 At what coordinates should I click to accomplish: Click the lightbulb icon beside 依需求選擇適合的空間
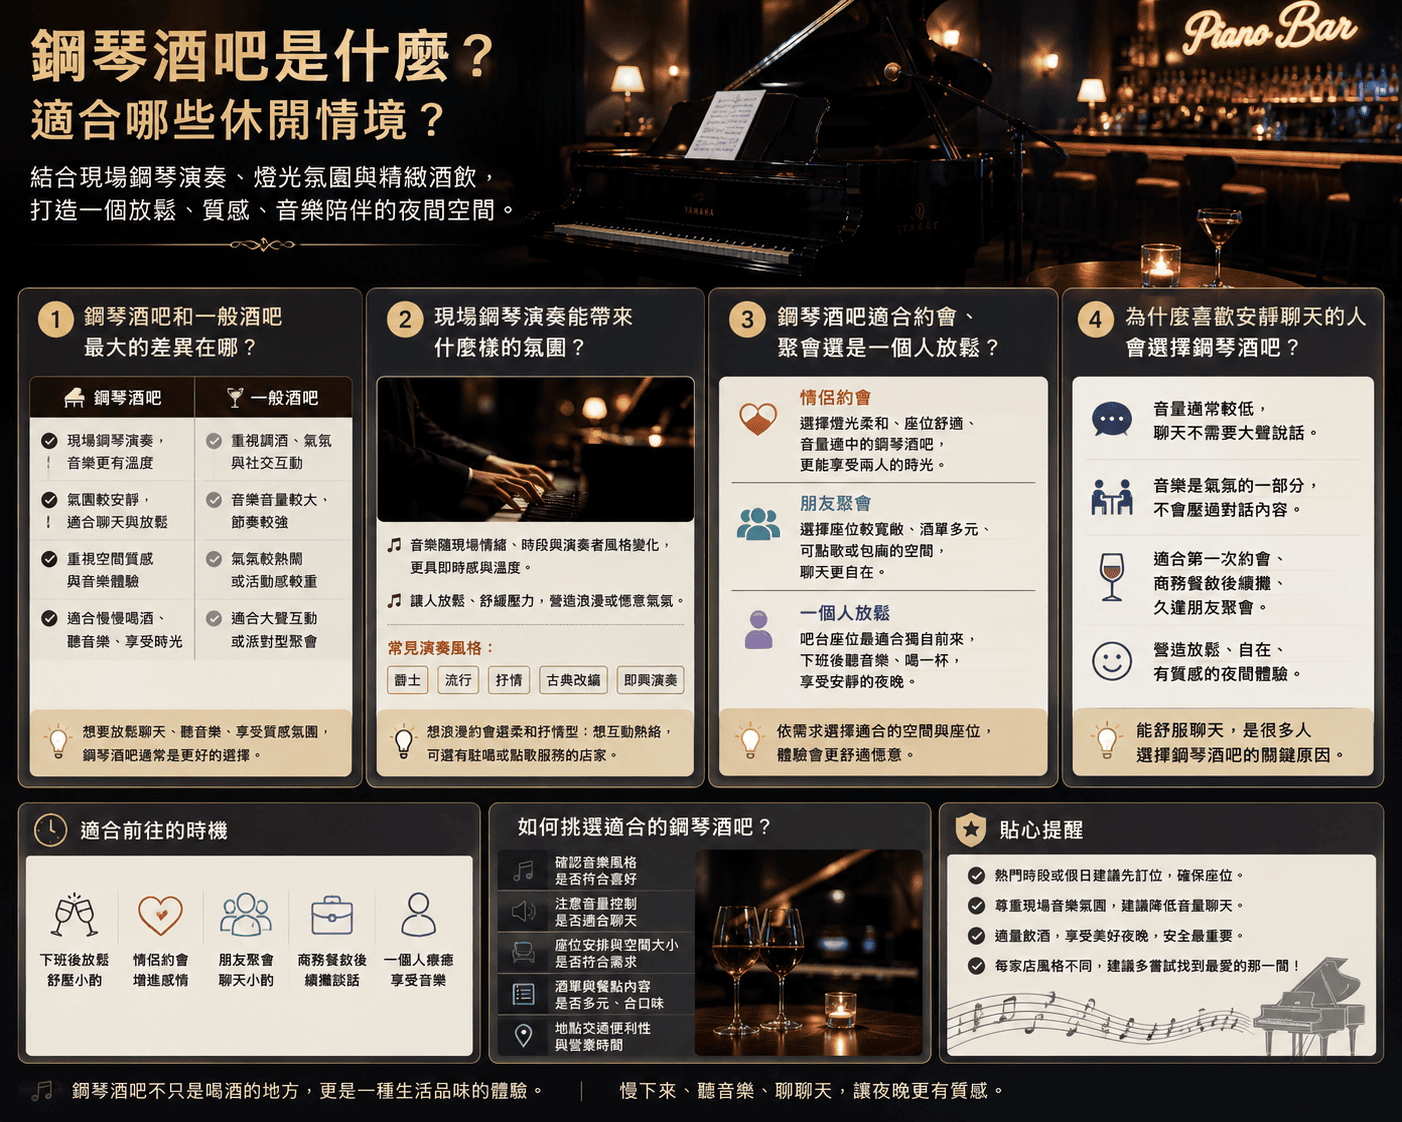749,742
